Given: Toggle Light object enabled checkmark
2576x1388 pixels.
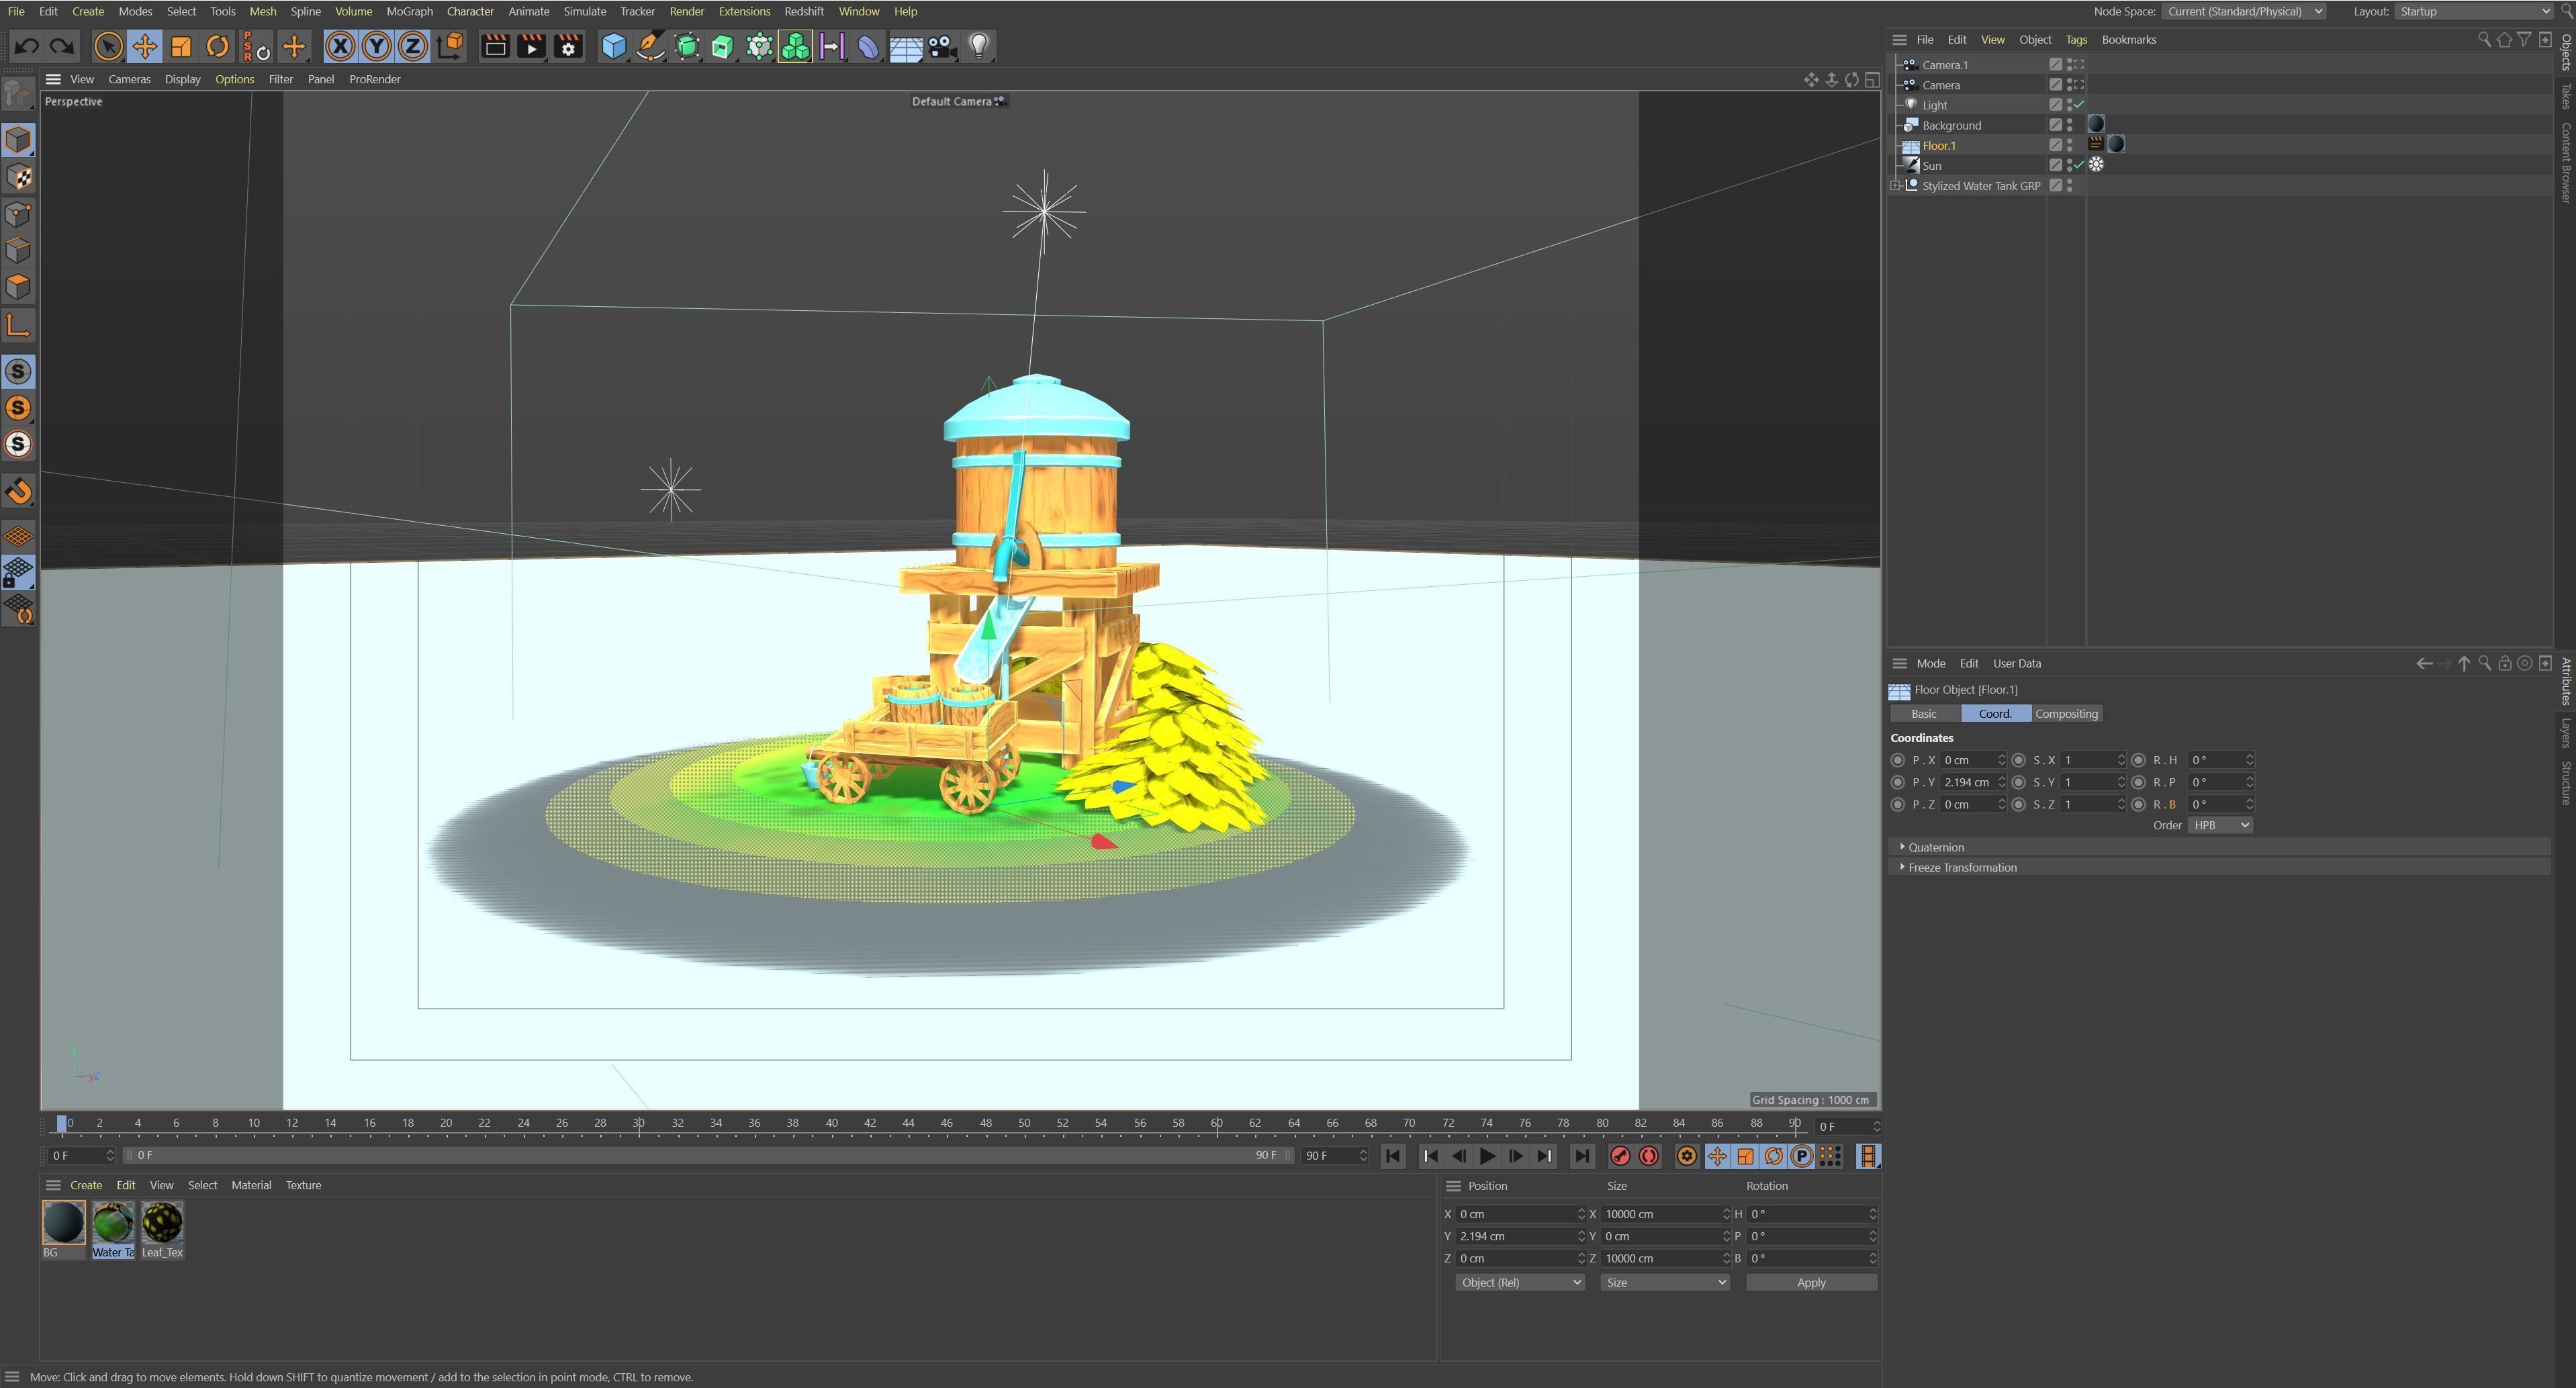Looking at the screenshot, I should 2079,105.
